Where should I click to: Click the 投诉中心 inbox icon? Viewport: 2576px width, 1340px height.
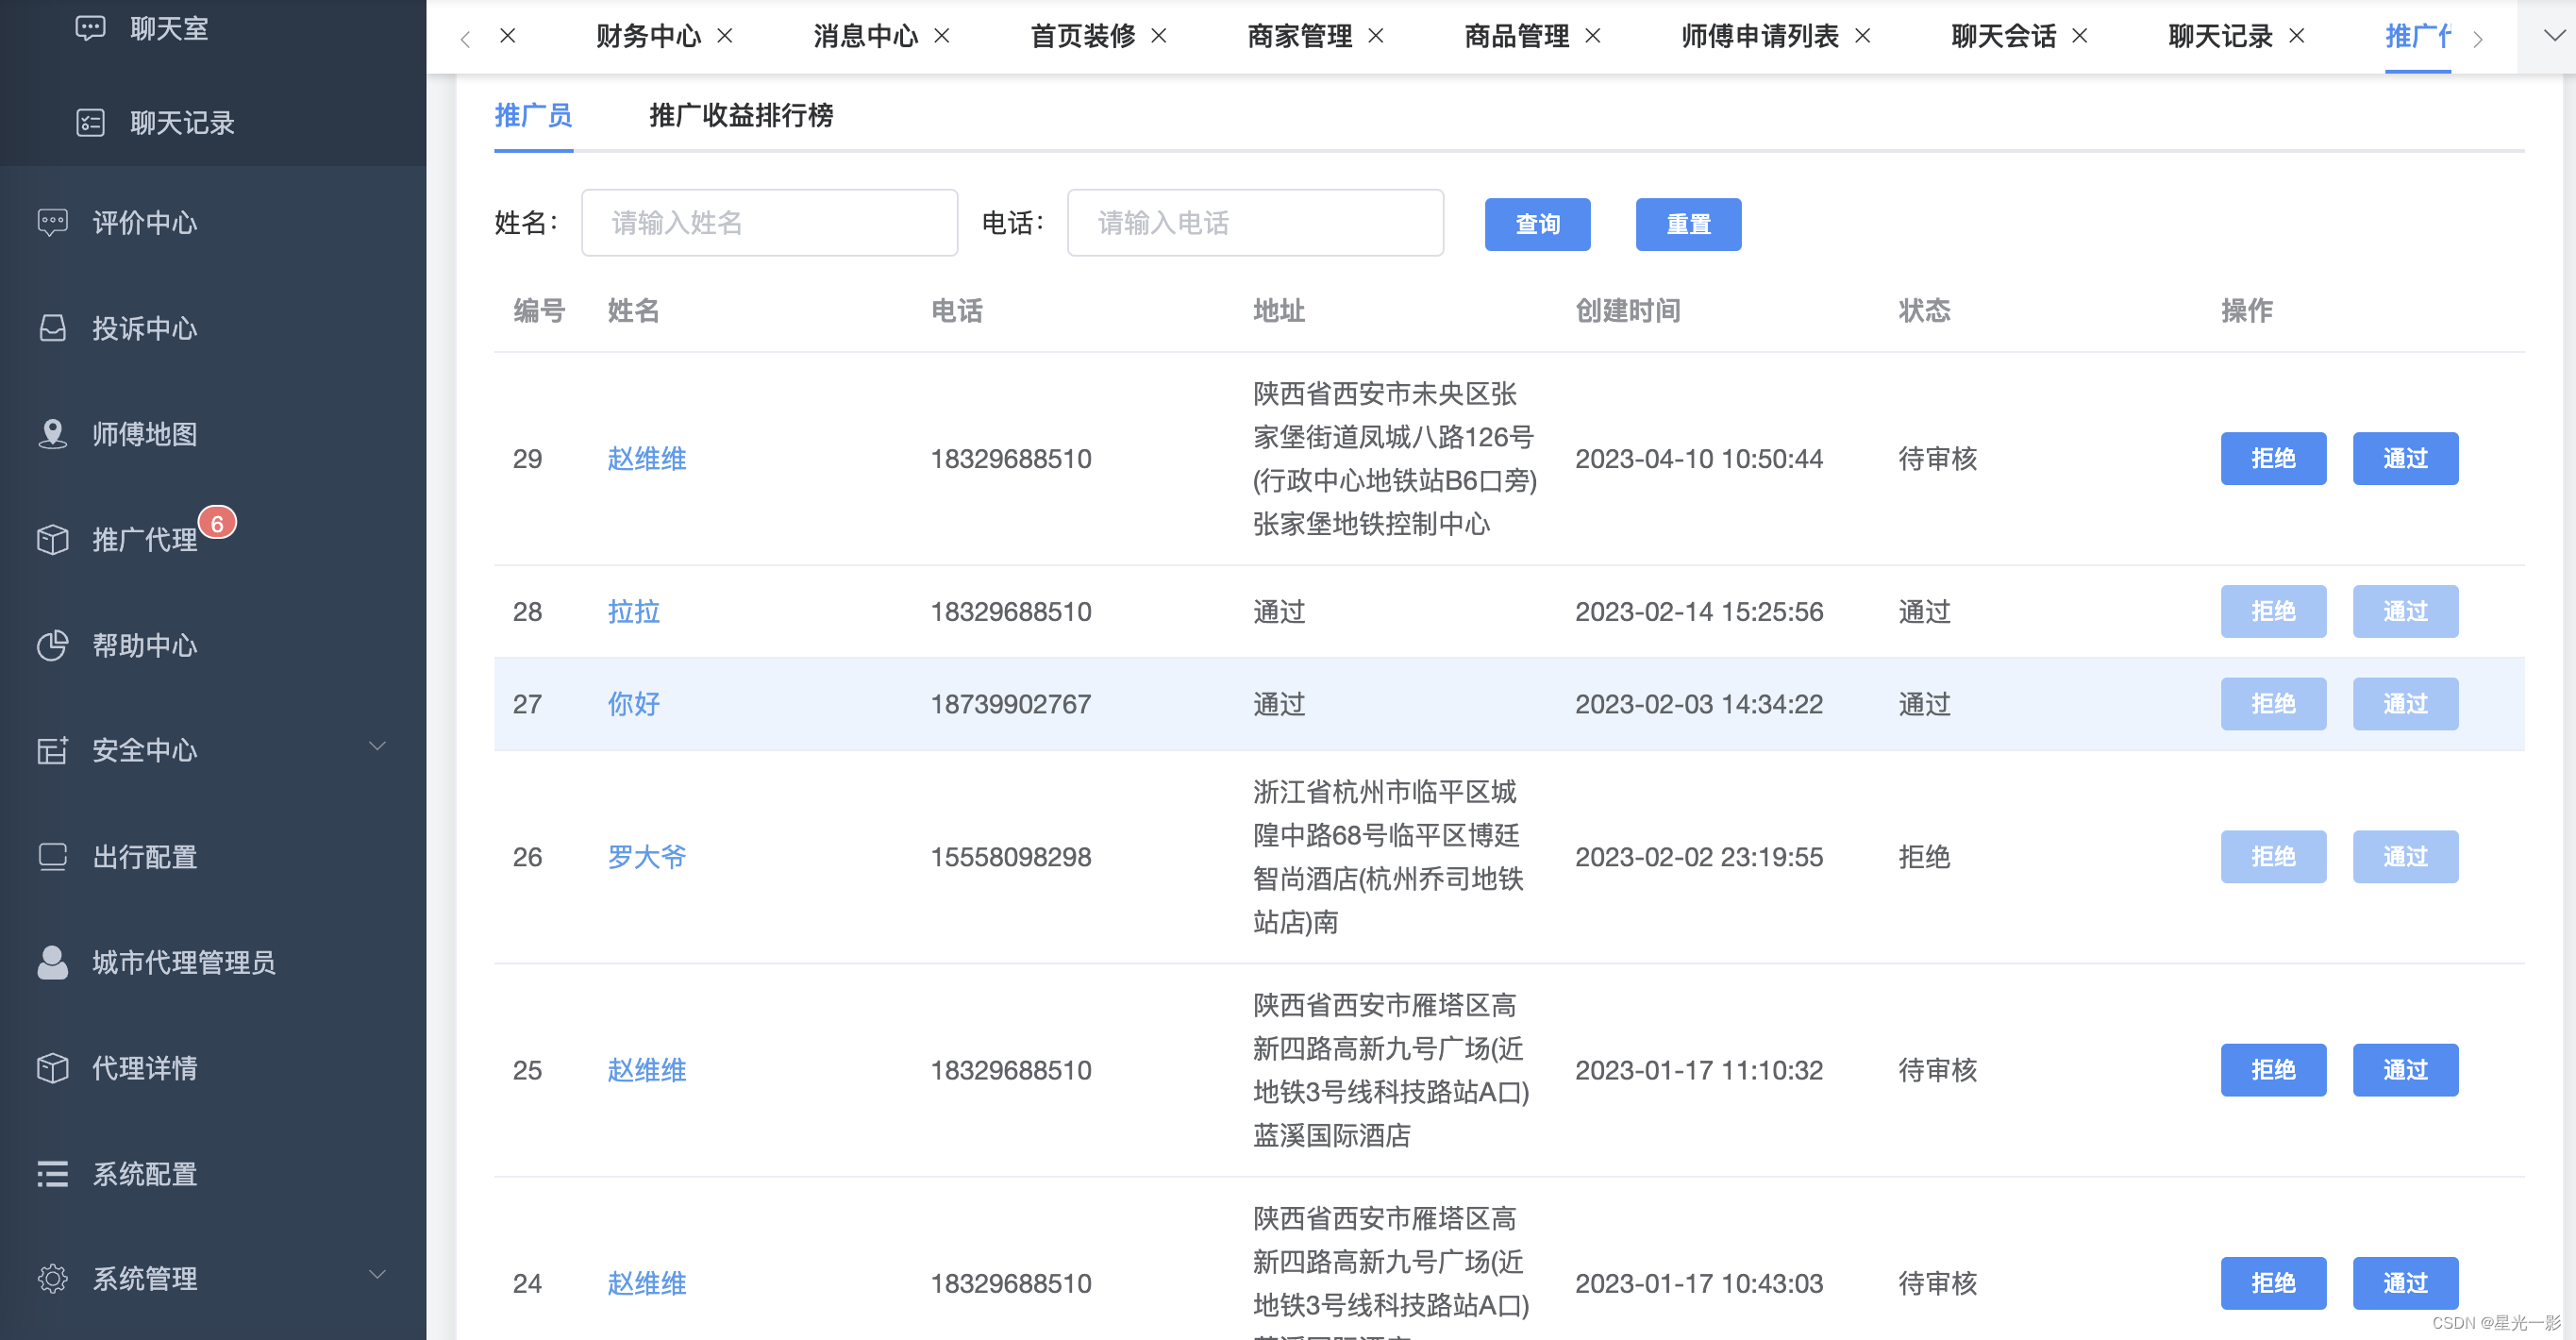[52, 328]
